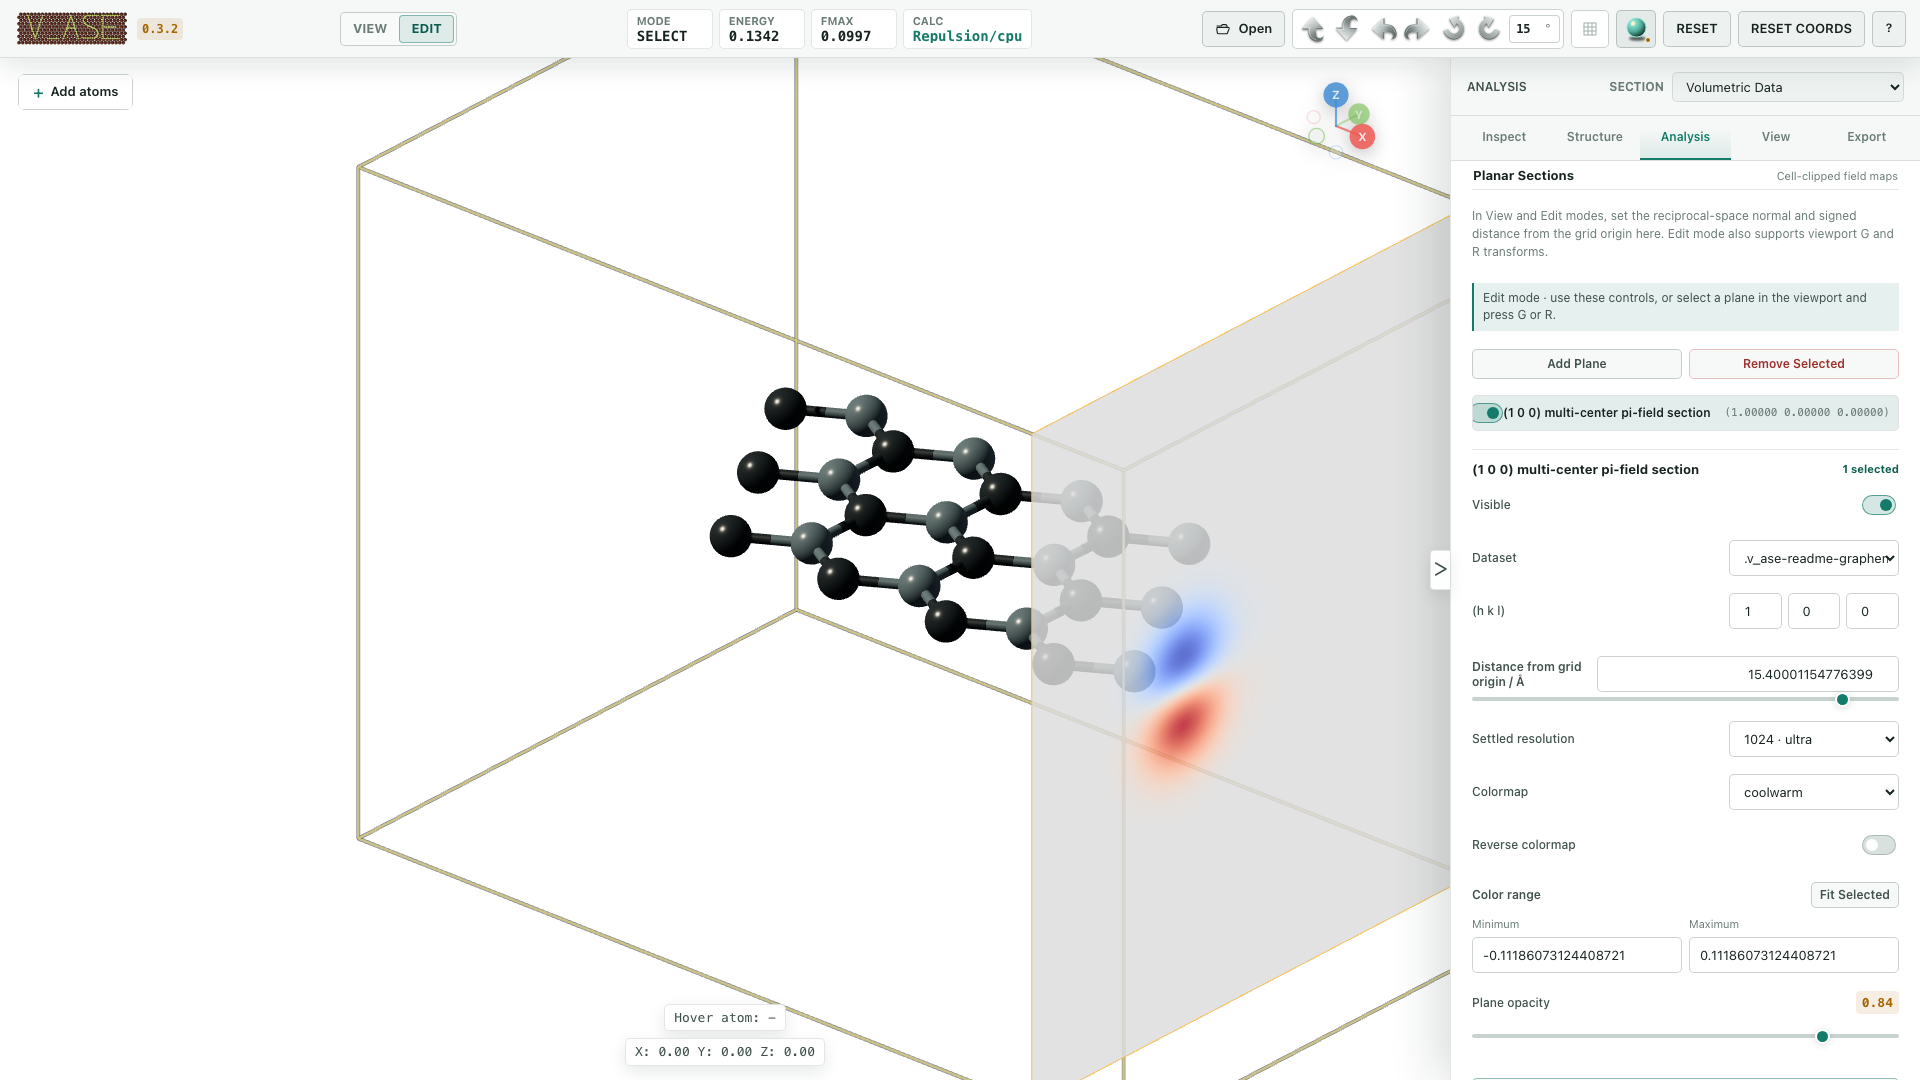Click the ENERGY 0.1342 readout
Image resolution: width=1920 pixels, height=1080 pixels.
(761, 29)
